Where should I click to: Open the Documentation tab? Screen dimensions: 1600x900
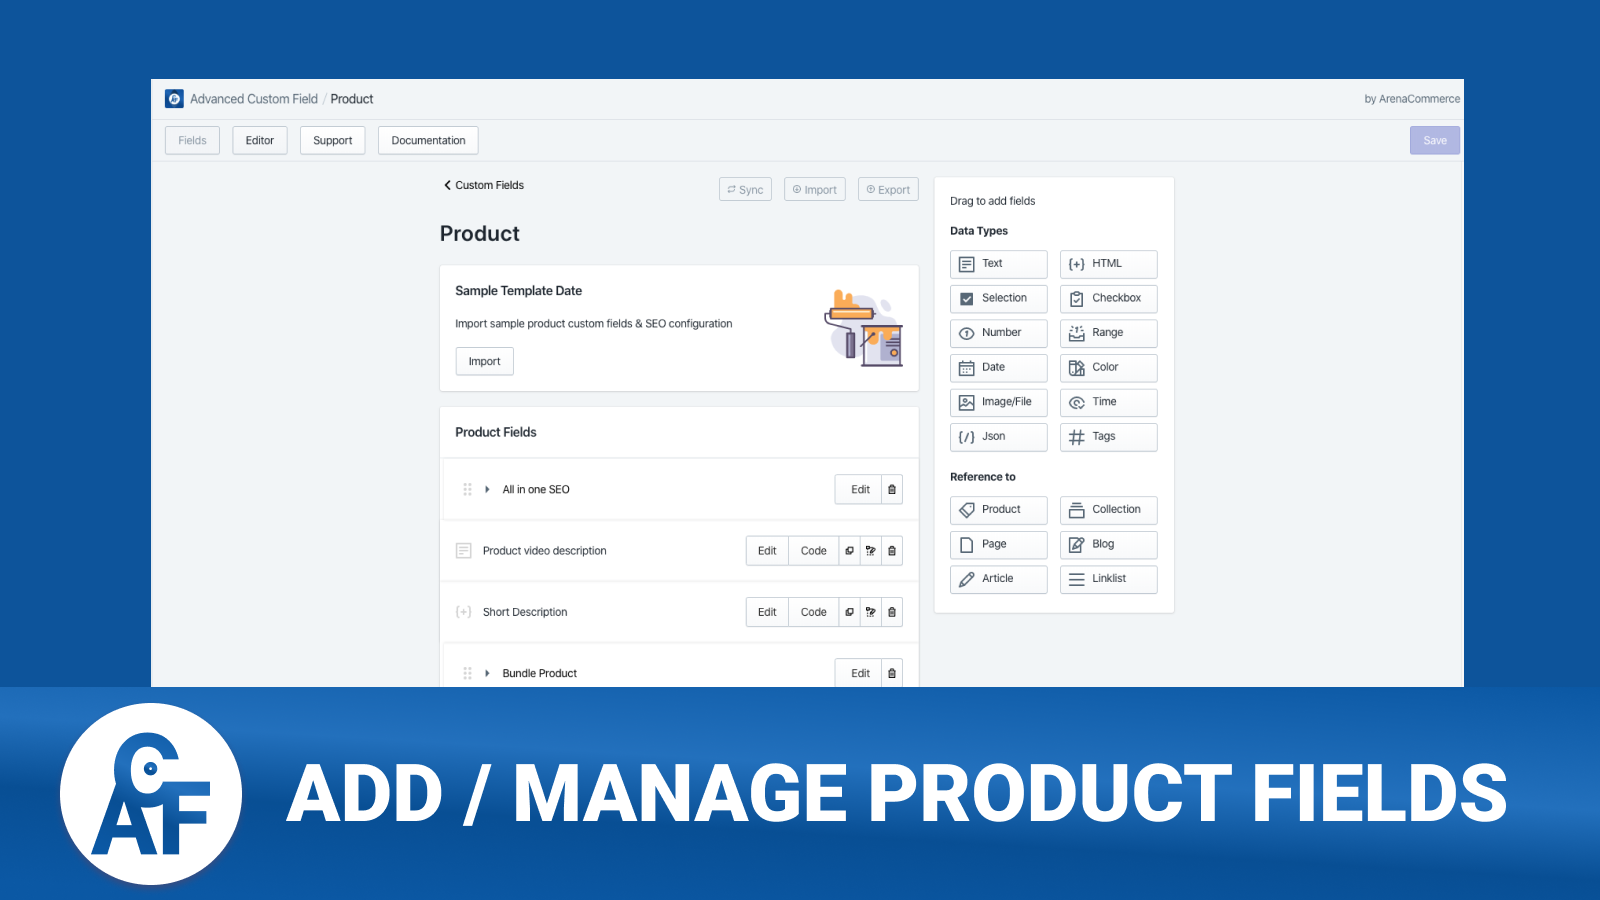point(428,141)
